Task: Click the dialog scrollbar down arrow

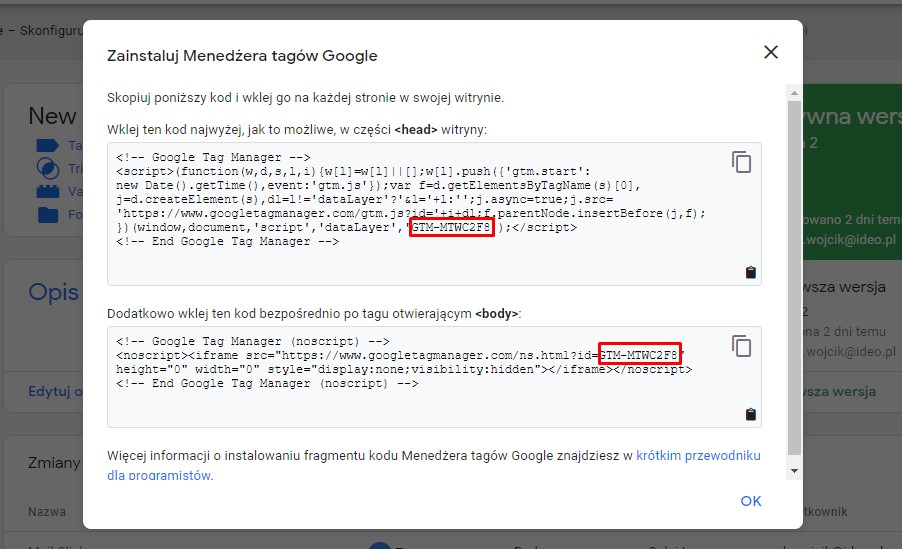Action: (x=794, y=470)
